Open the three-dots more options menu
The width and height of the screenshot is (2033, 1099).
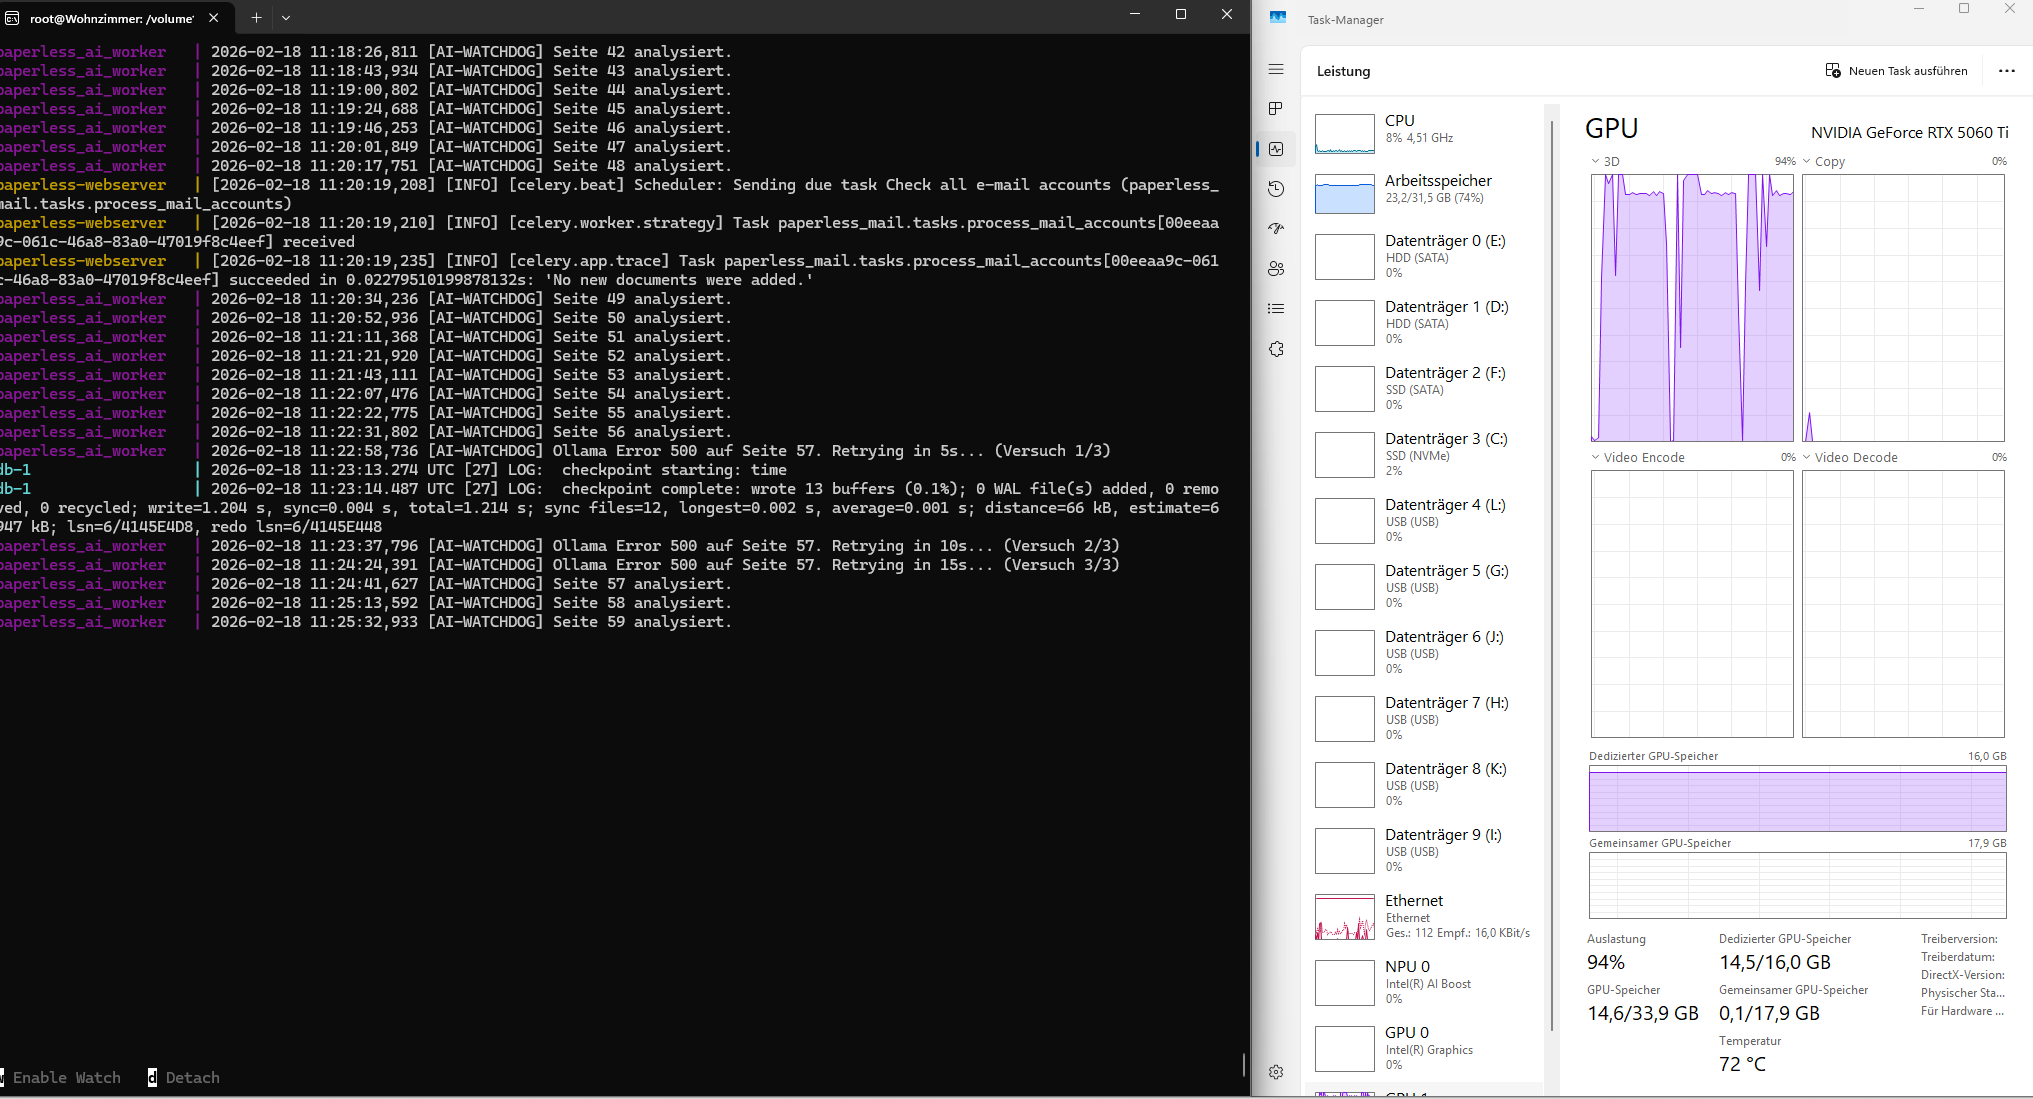click(2006, 71)
